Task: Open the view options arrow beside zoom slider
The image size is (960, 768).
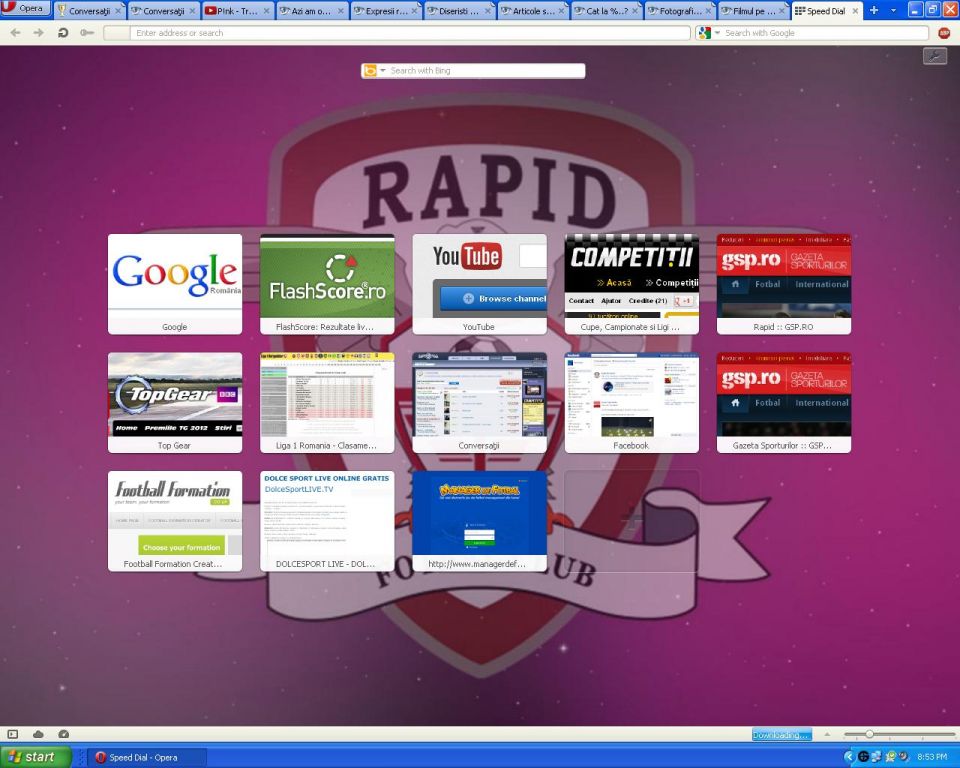Action: coord(827,734)
